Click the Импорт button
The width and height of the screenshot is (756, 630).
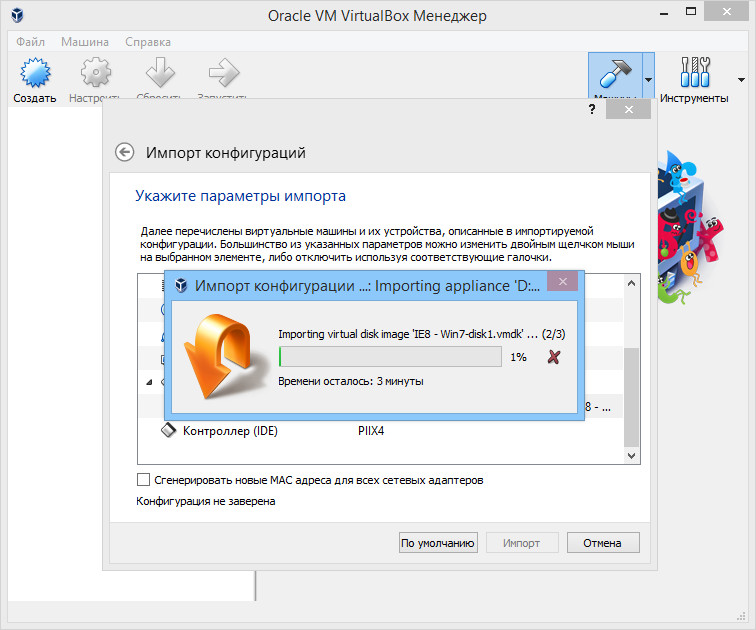coord(522,543)
